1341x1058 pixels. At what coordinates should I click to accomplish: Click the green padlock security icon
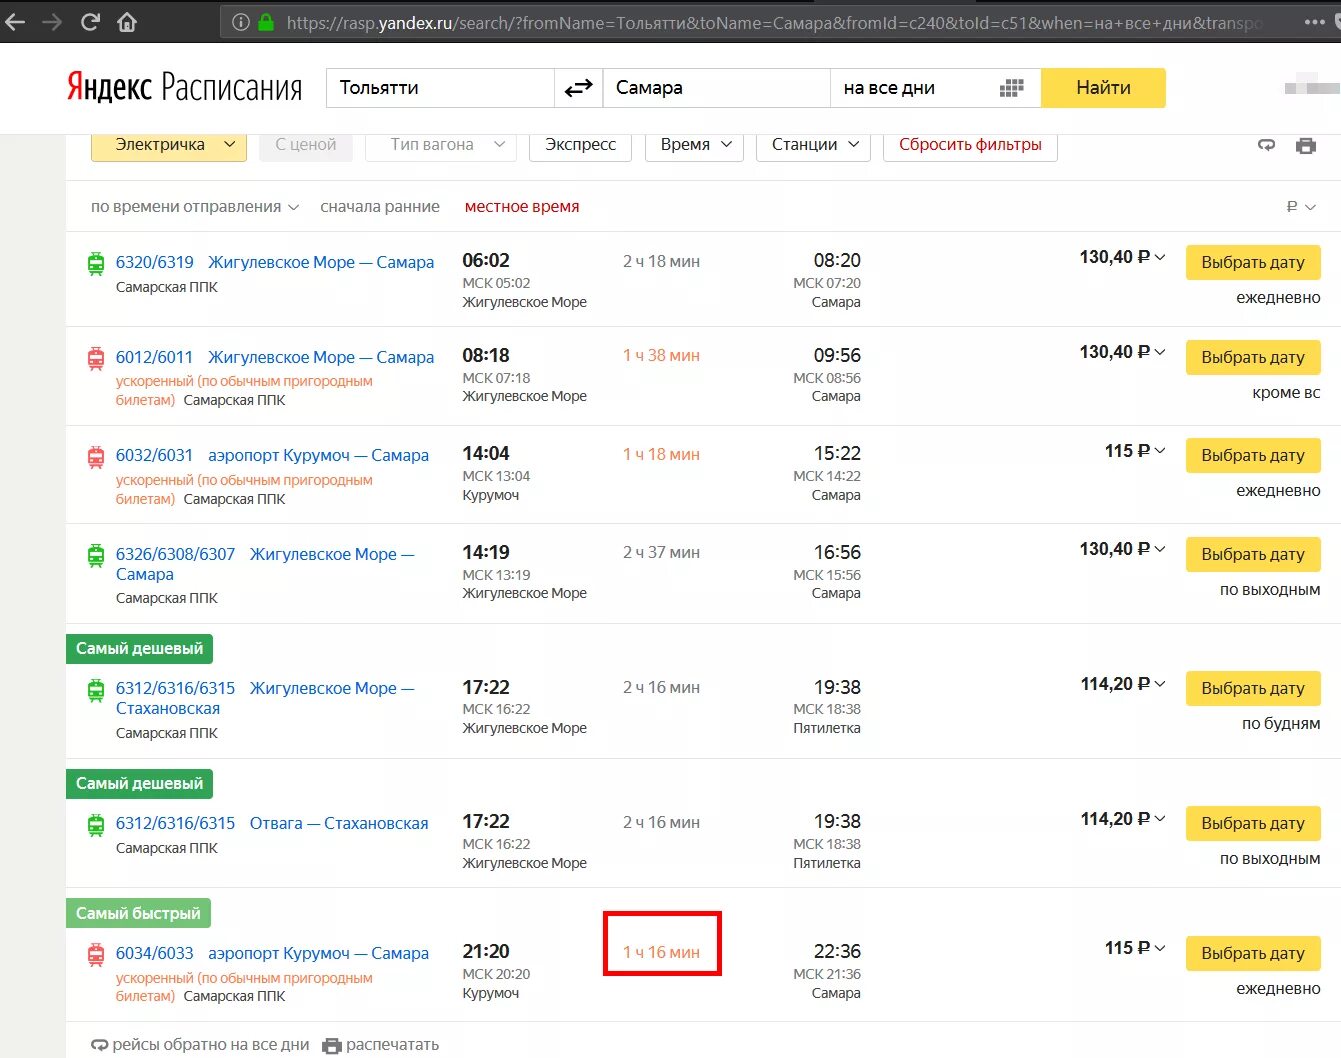(266, 22)
